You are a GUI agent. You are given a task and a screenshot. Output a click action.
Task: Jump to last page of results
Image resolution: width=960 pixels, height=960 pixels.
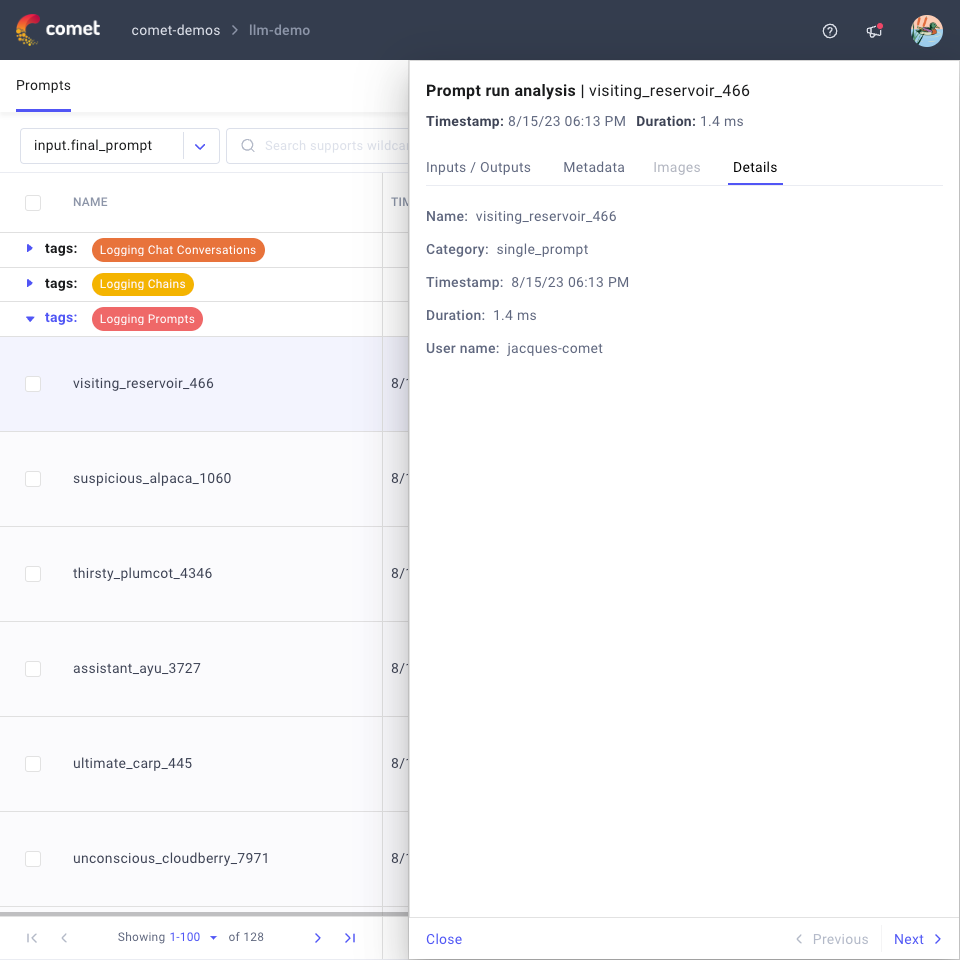click(x=350, y=938)
